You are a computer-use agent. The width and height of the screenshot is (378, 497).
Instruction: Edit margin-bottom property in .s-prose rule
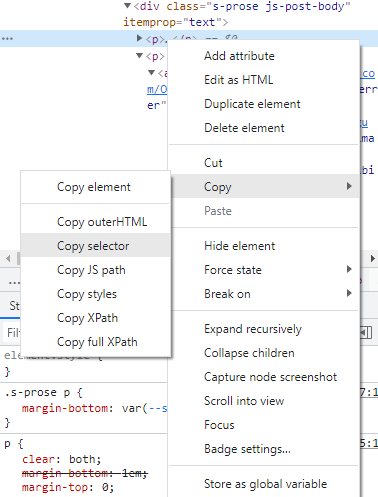click(x=65, y=408)
